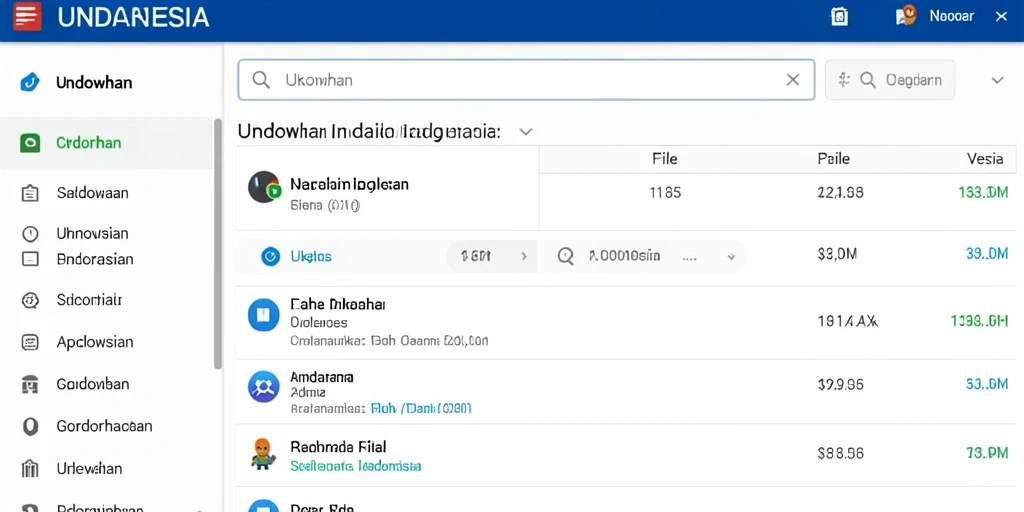Click the magnifier icon in Ukomhan search
Image resolution: width=1024 pixels, height=512 pixels.
pyautogui.click(x=261, y=80)
